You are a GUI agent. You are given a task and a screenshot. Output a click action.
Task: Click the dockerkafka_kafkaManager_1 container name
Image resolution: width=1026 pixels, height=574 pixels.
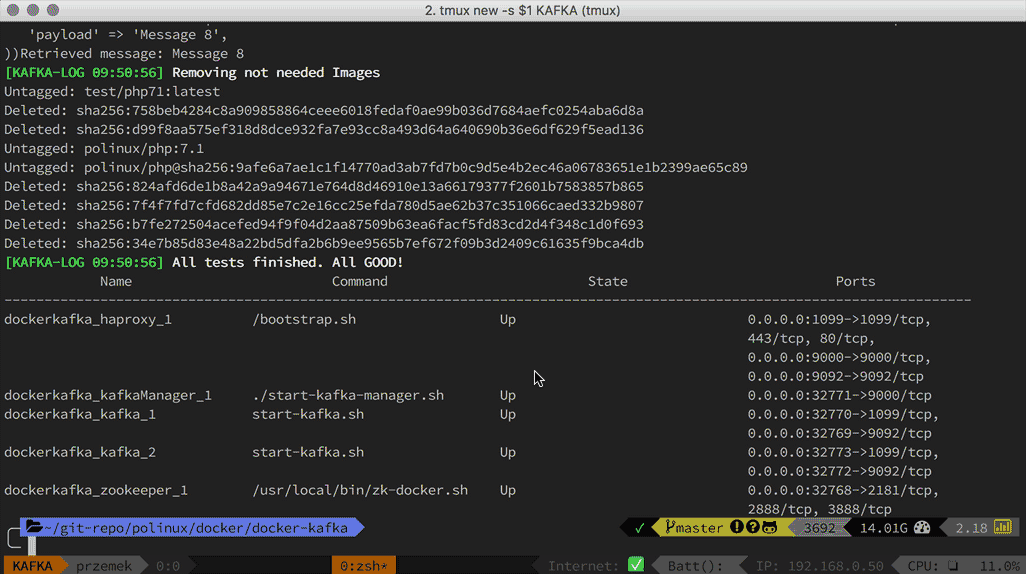(x=108, y=395)
